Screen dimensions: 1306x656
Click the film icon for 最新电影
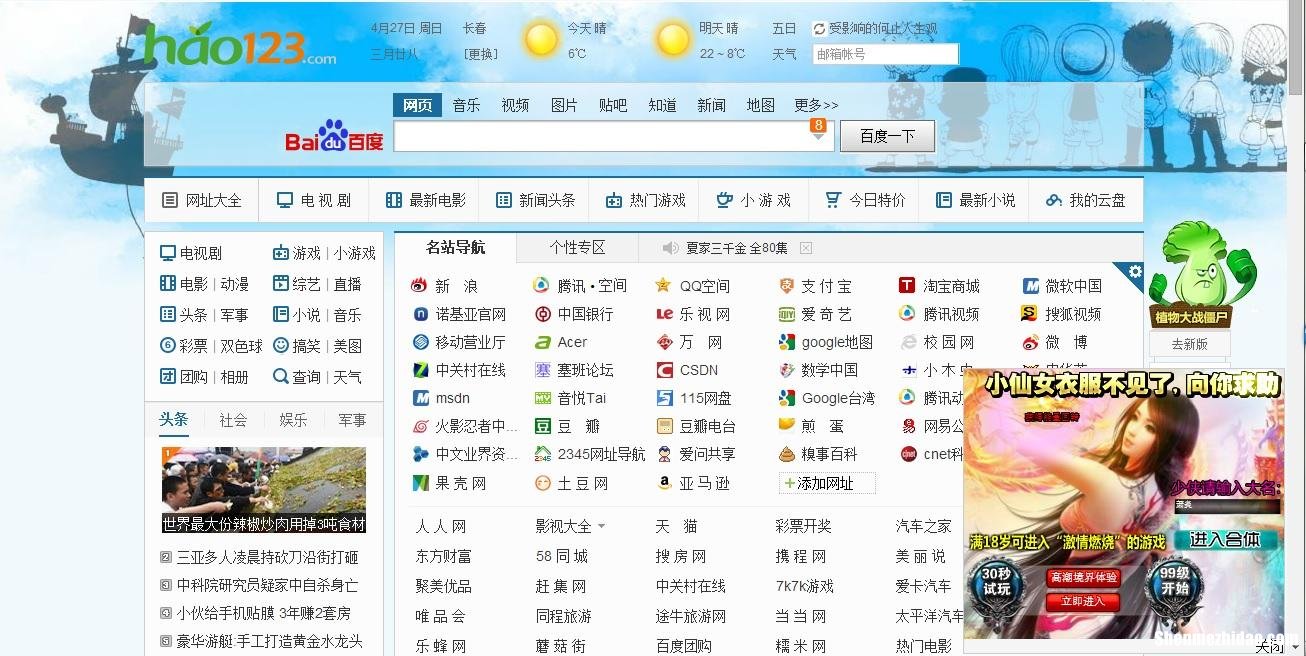coord(394,200)
